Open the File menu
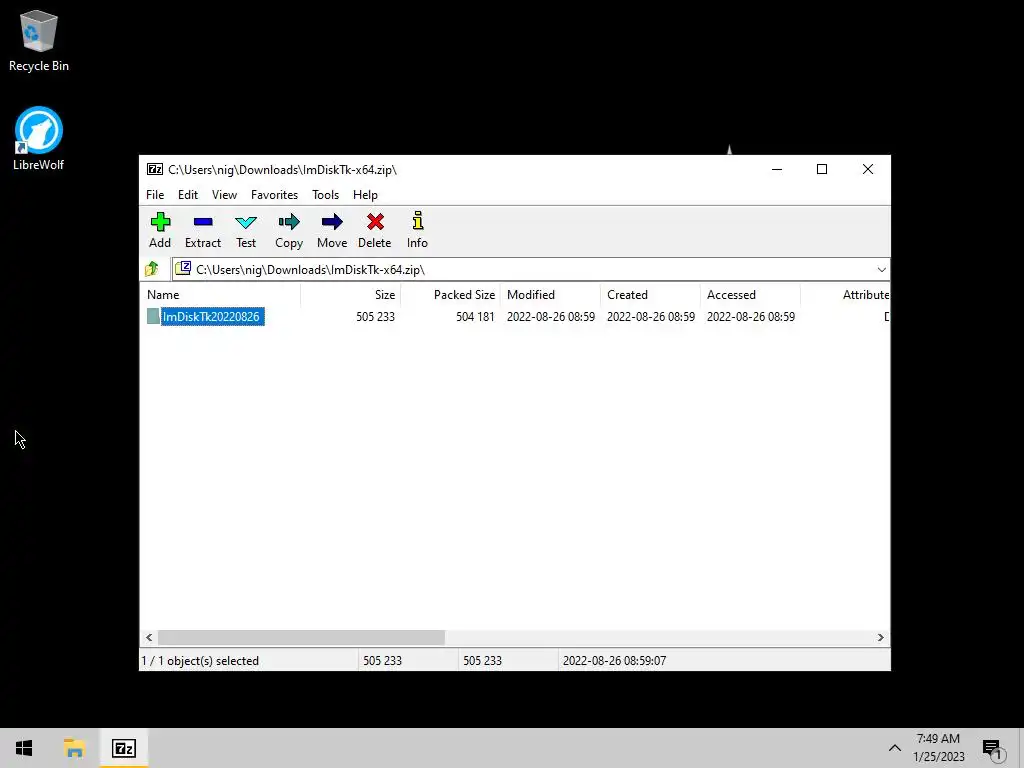 (155, 195)
